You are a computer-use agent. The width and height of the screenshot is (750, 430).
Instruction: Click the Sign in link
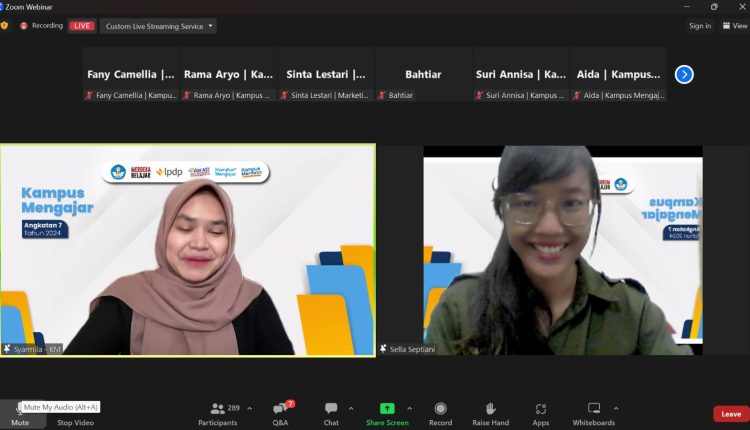coord(700,26)
